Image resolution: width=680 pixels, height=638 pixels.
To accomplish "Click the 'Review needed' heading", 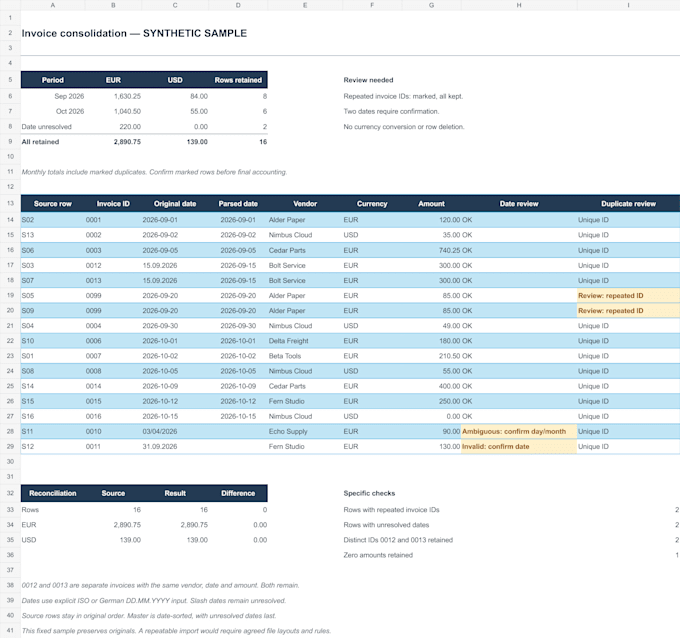I will 368,80.
